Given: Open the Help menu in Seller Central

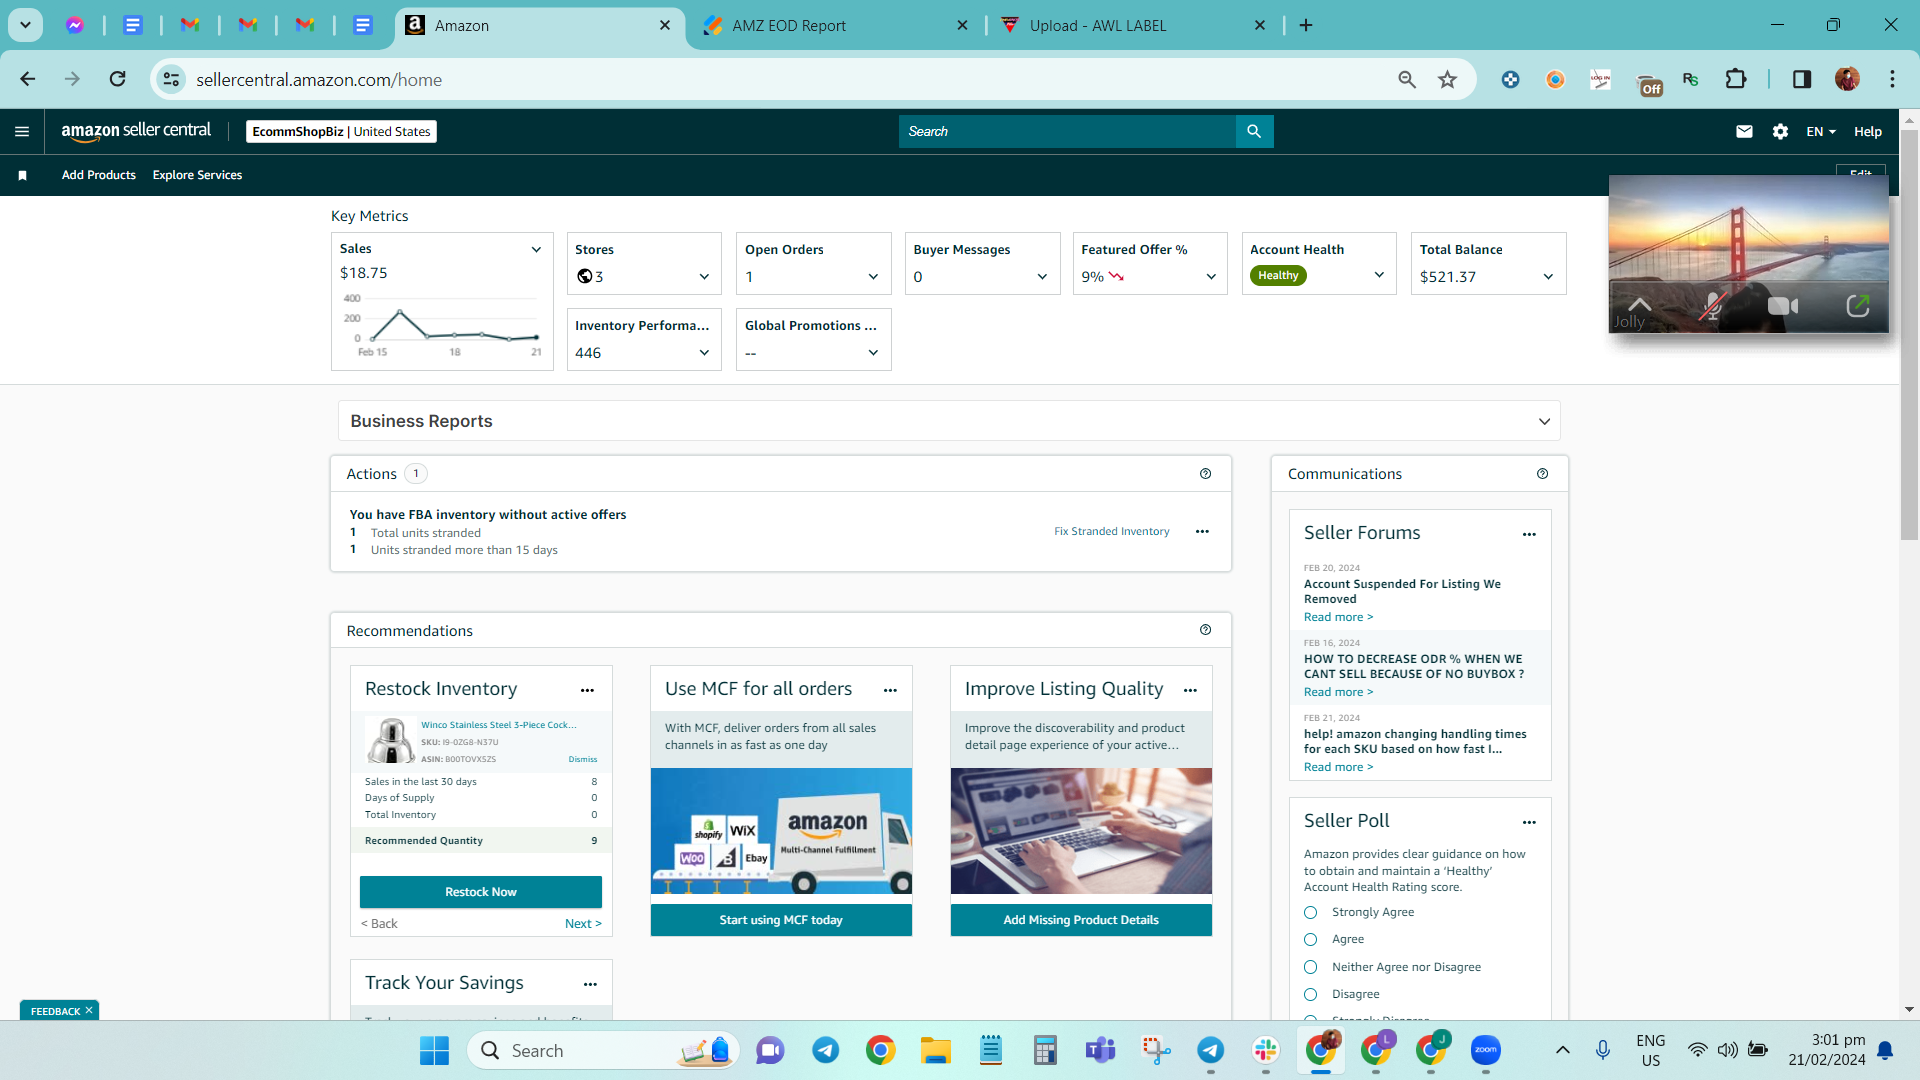Looking at the screenshot, I should tap(1867, 131).
